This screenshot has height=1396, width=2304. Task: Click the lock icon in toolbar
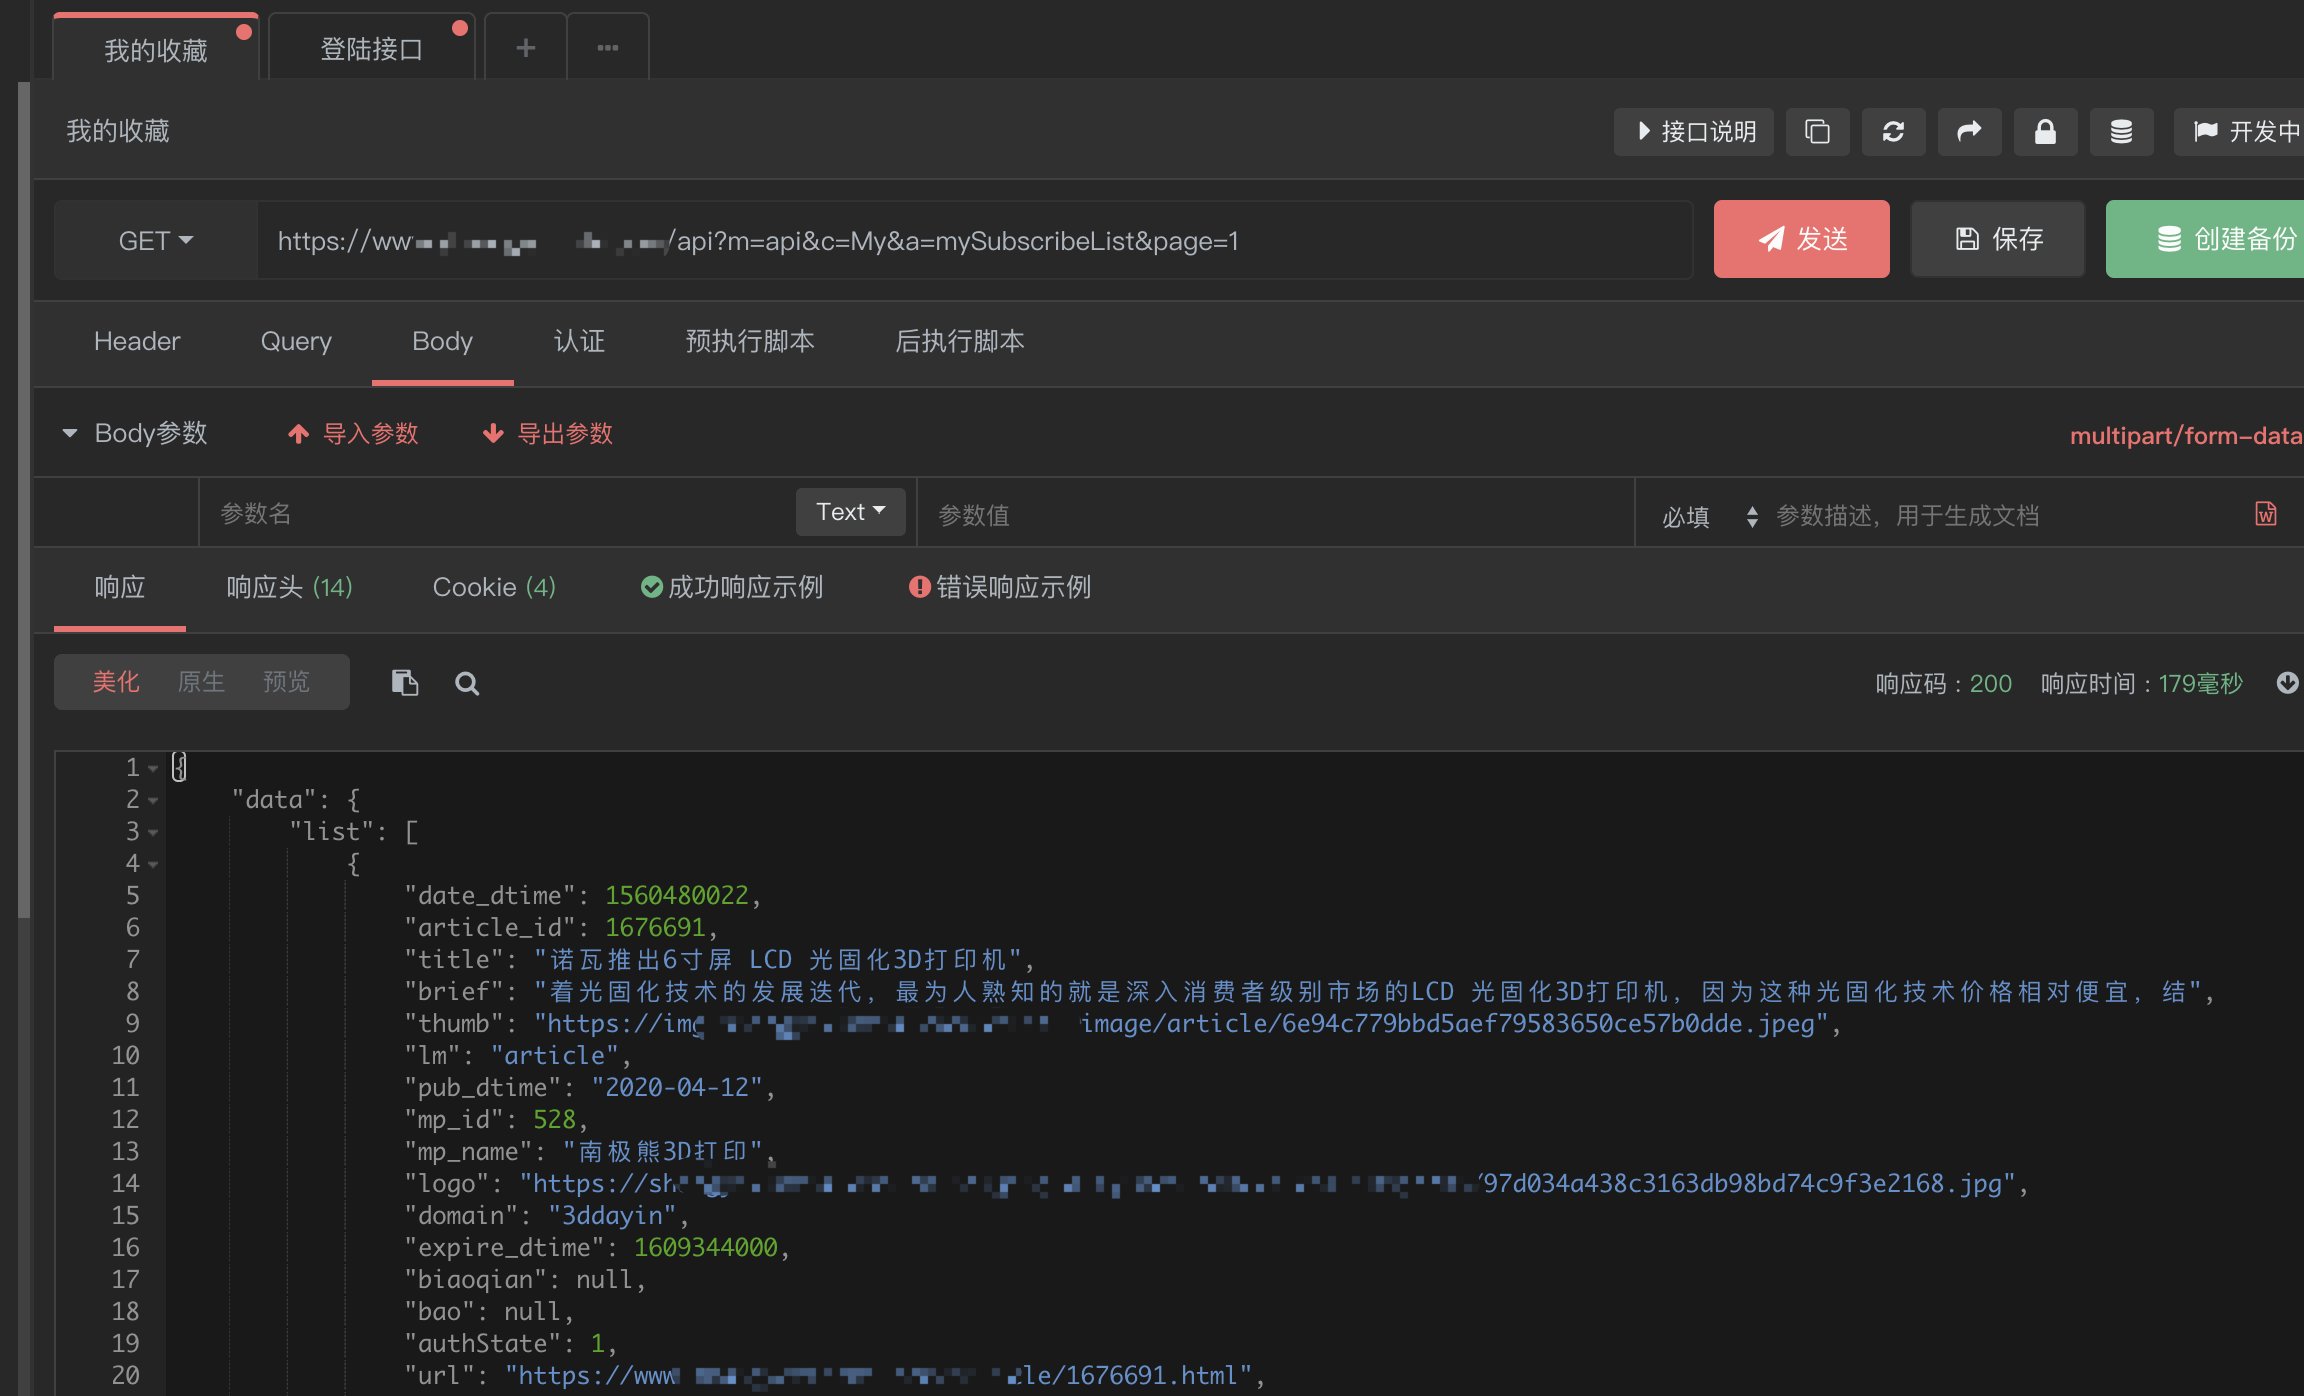coord(2045,132)
